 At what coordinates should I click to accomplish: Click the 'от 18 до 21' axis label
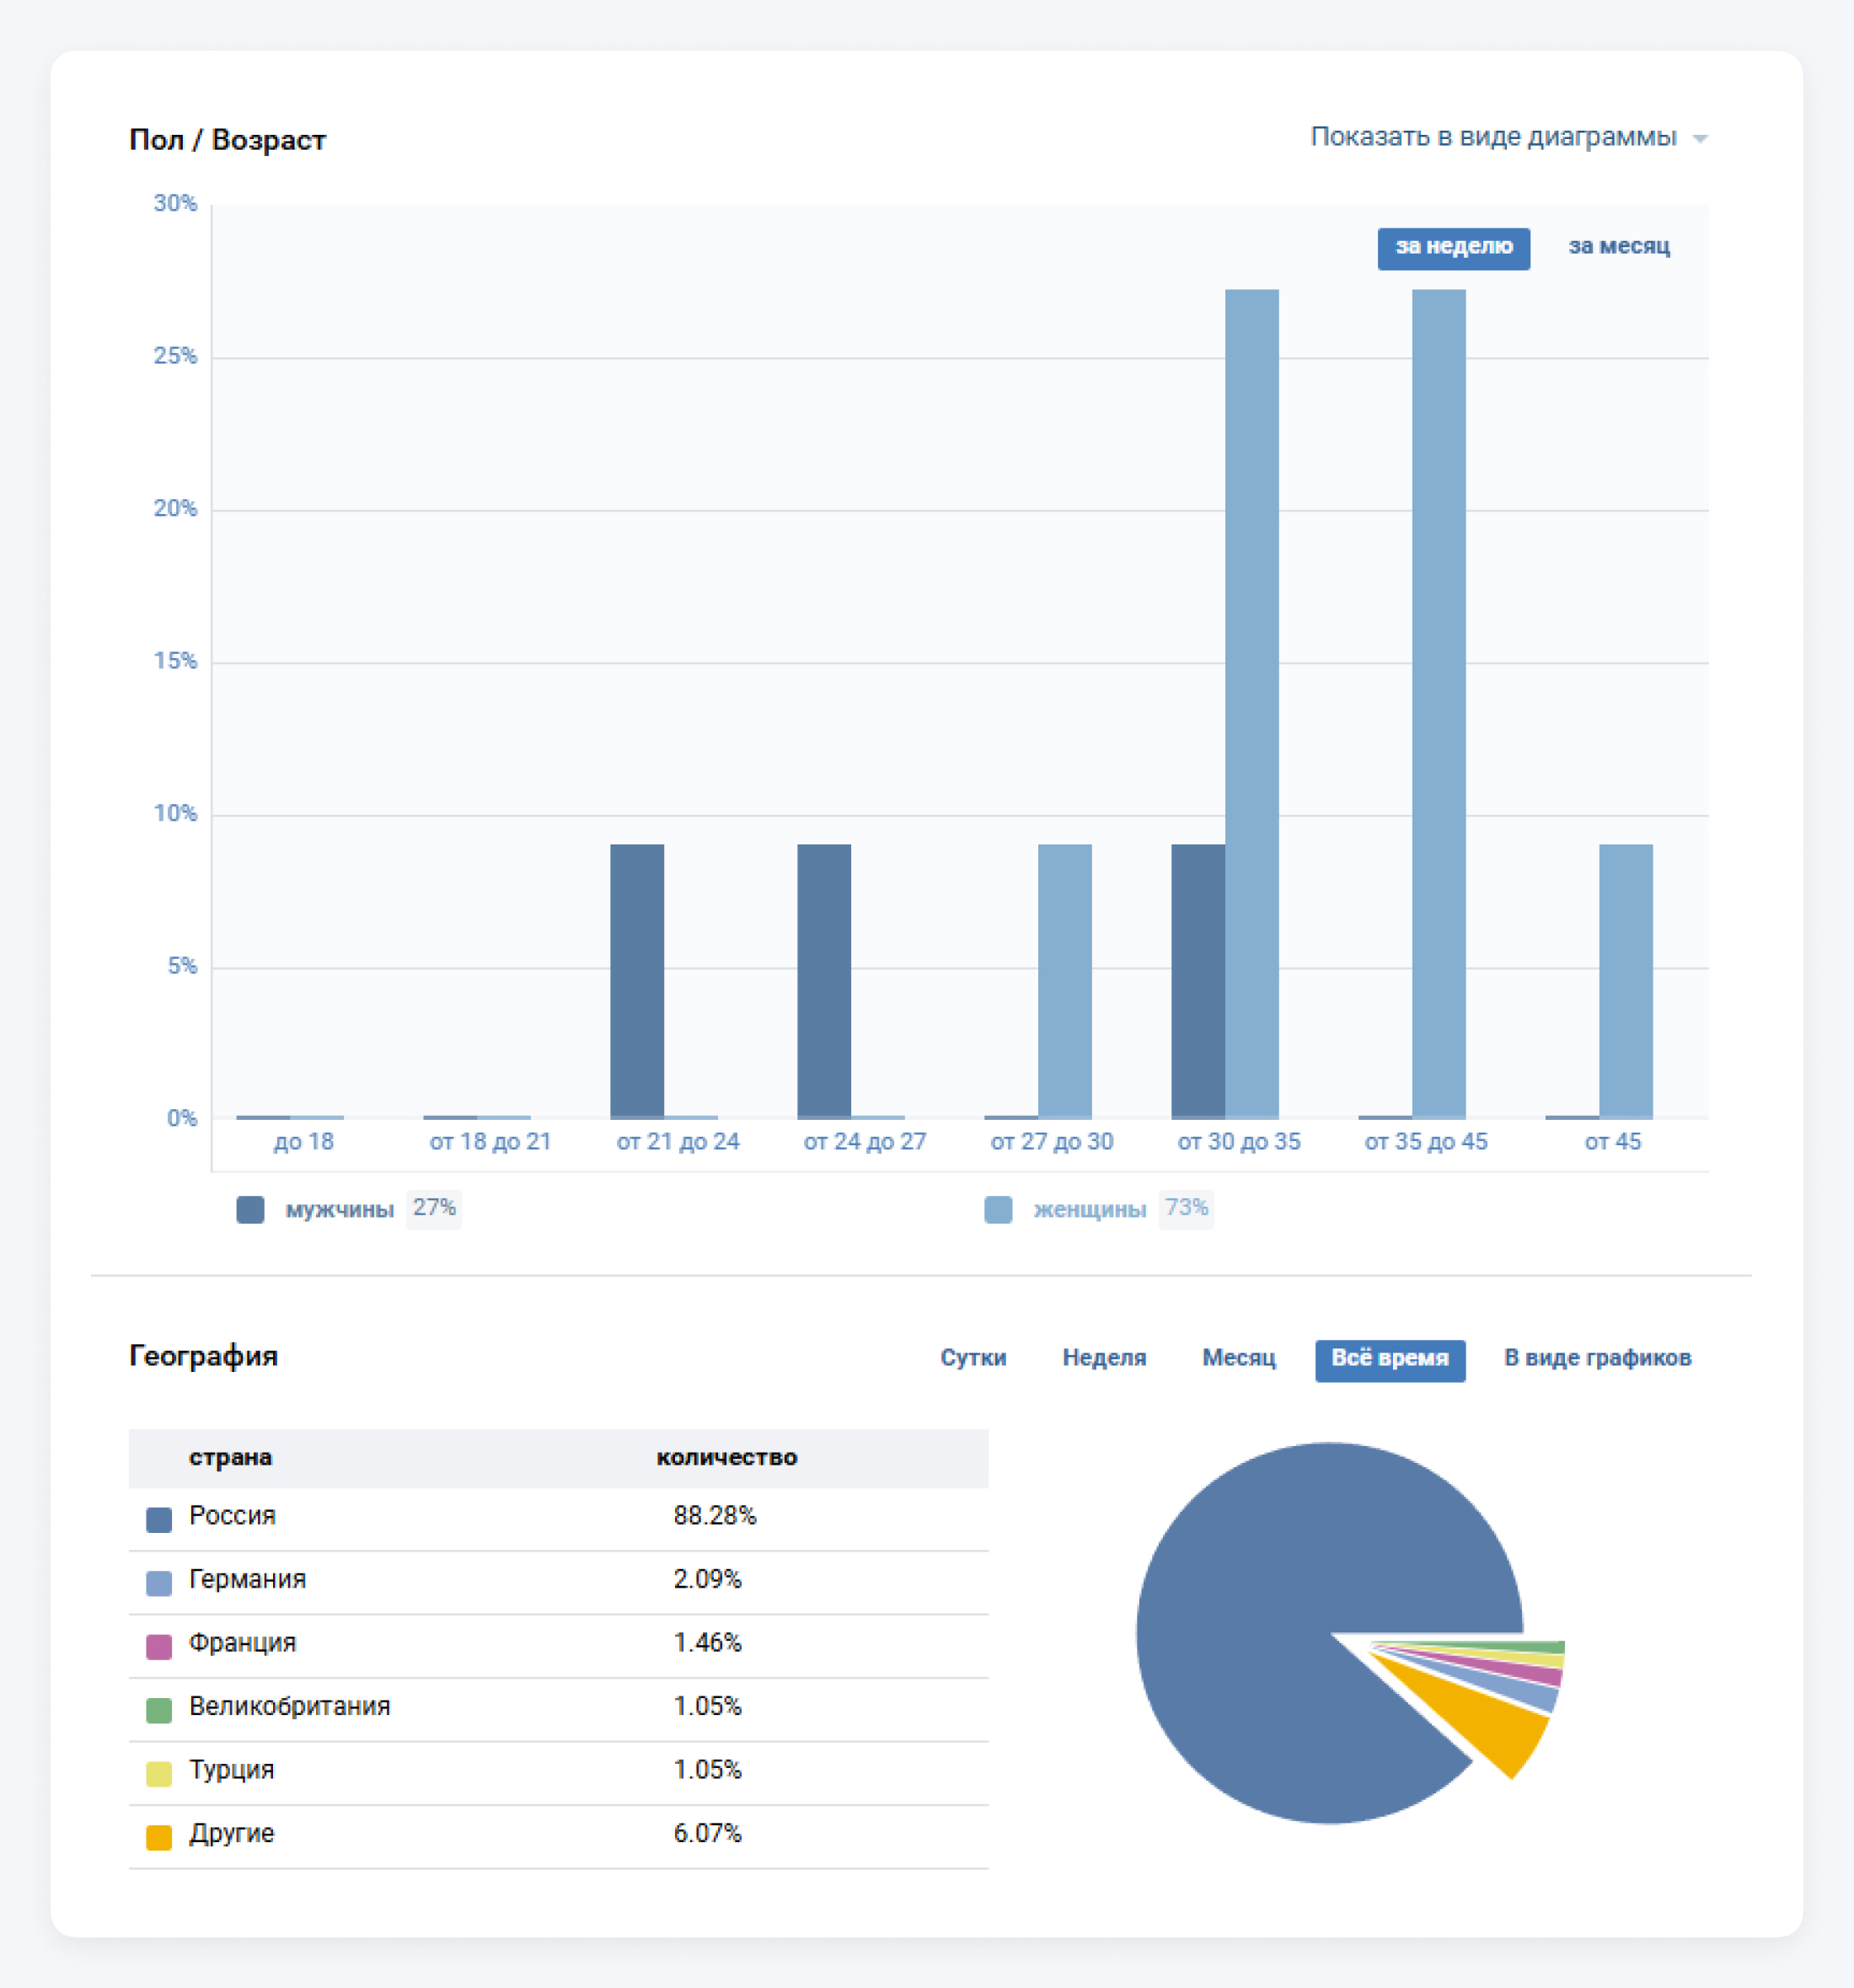[x=490, y=1142]
